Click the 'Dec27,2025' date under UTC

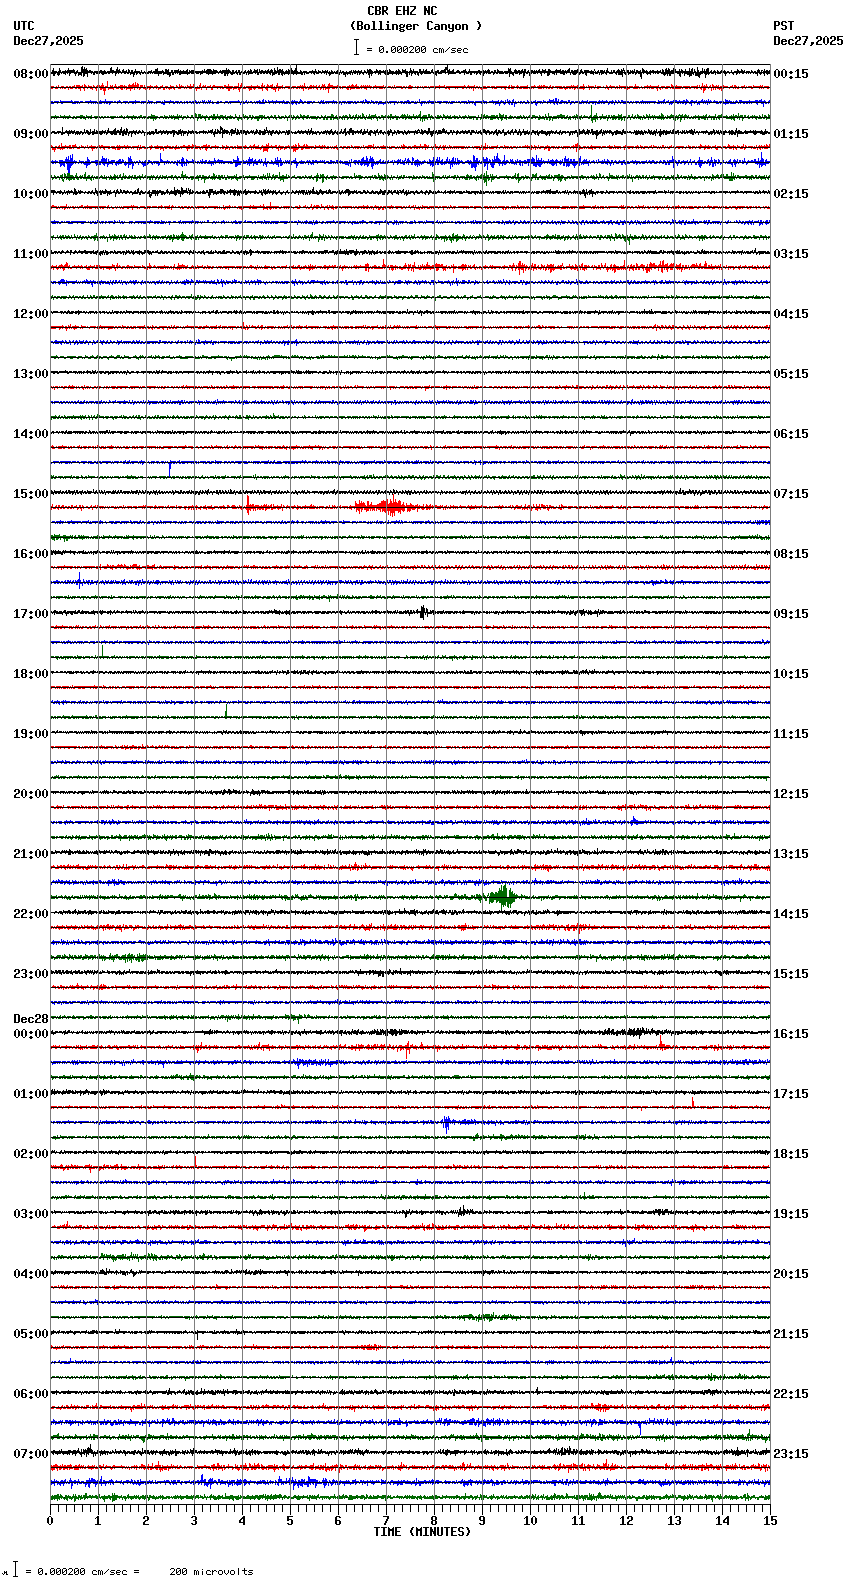[48, 41]
